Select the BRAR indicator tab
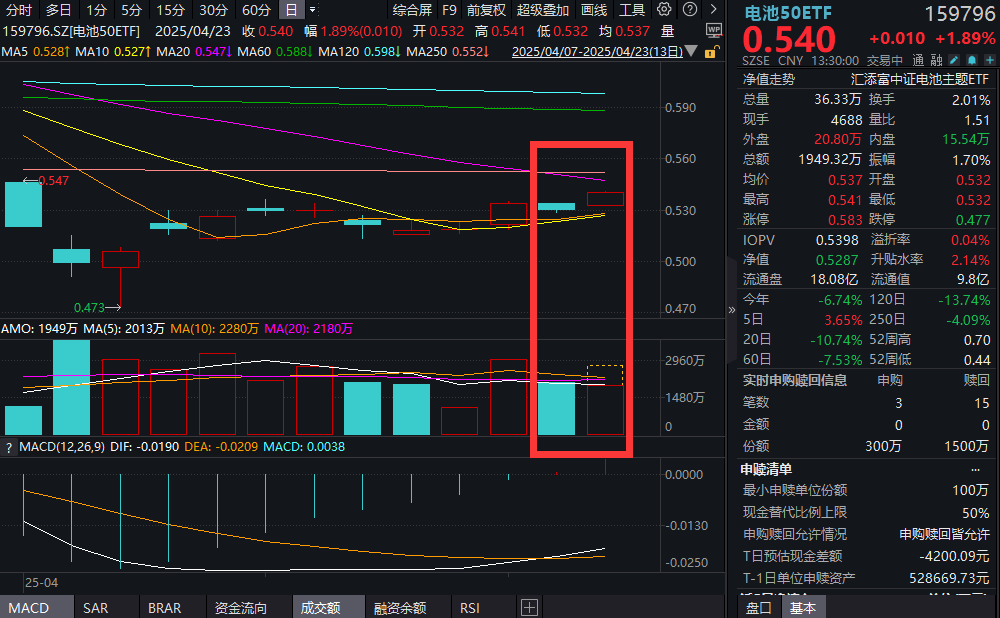The height and width of the screenshot is (618, 1000). (x=165, y=608)
